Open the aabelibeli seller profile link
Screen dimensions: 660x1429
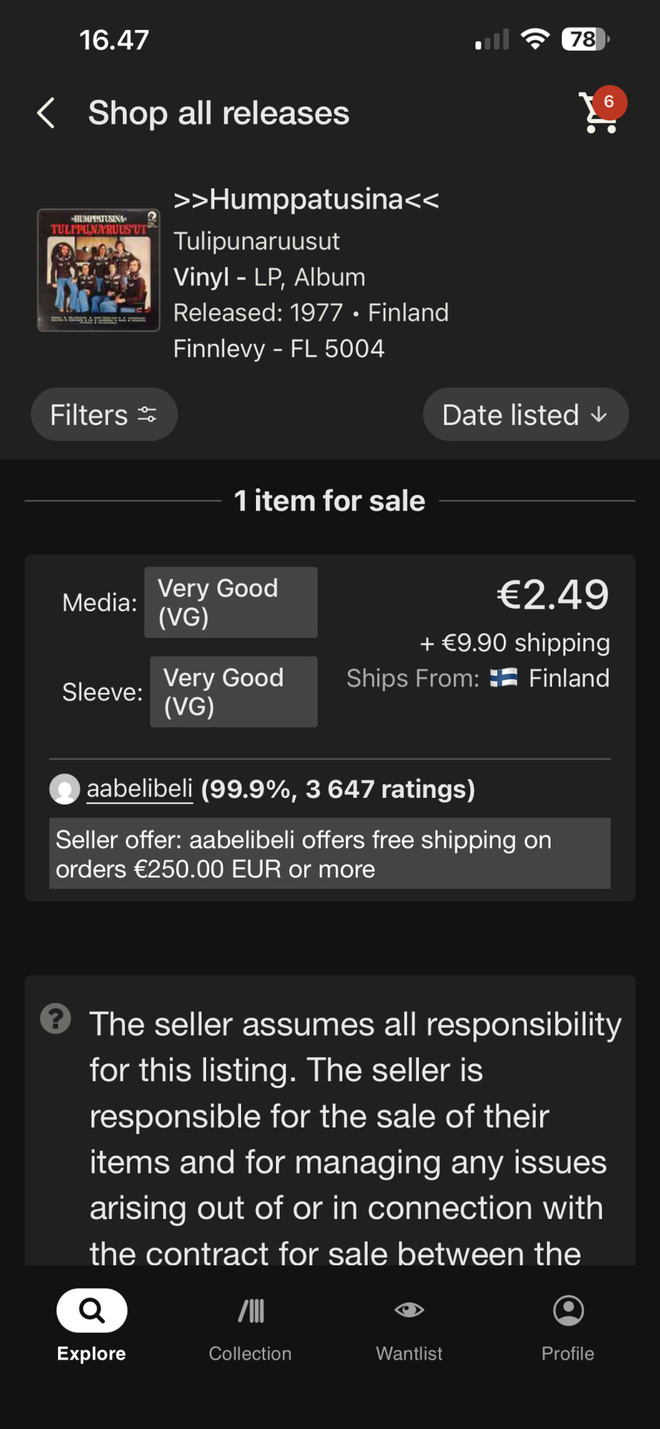click(x=139, y=789)
